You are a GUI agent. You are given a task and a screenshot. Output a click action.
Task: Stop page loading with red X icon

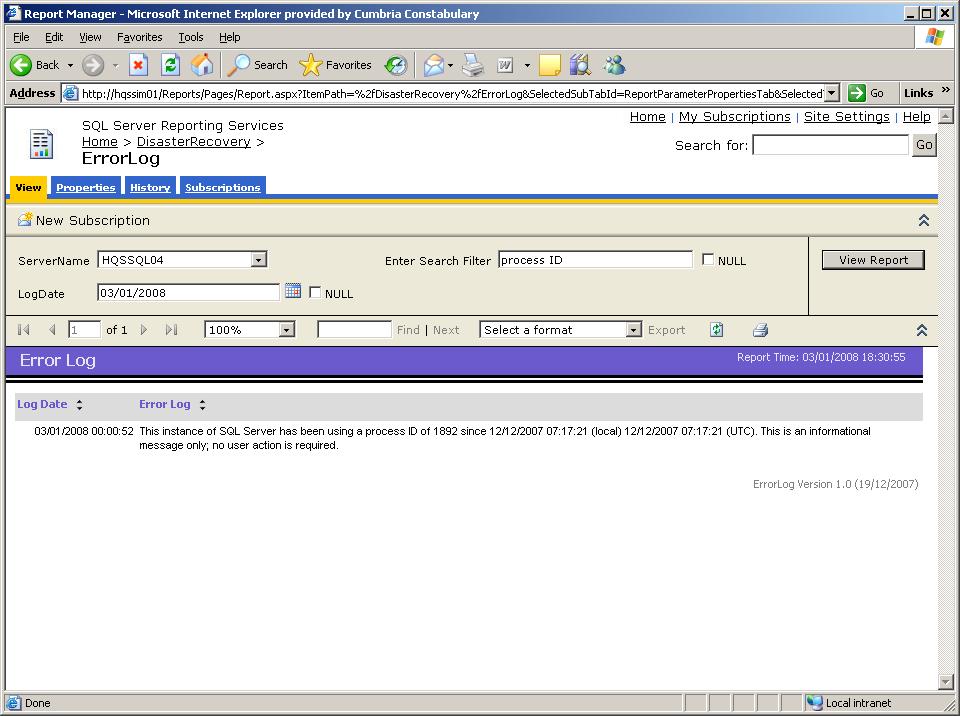[138, 65]
